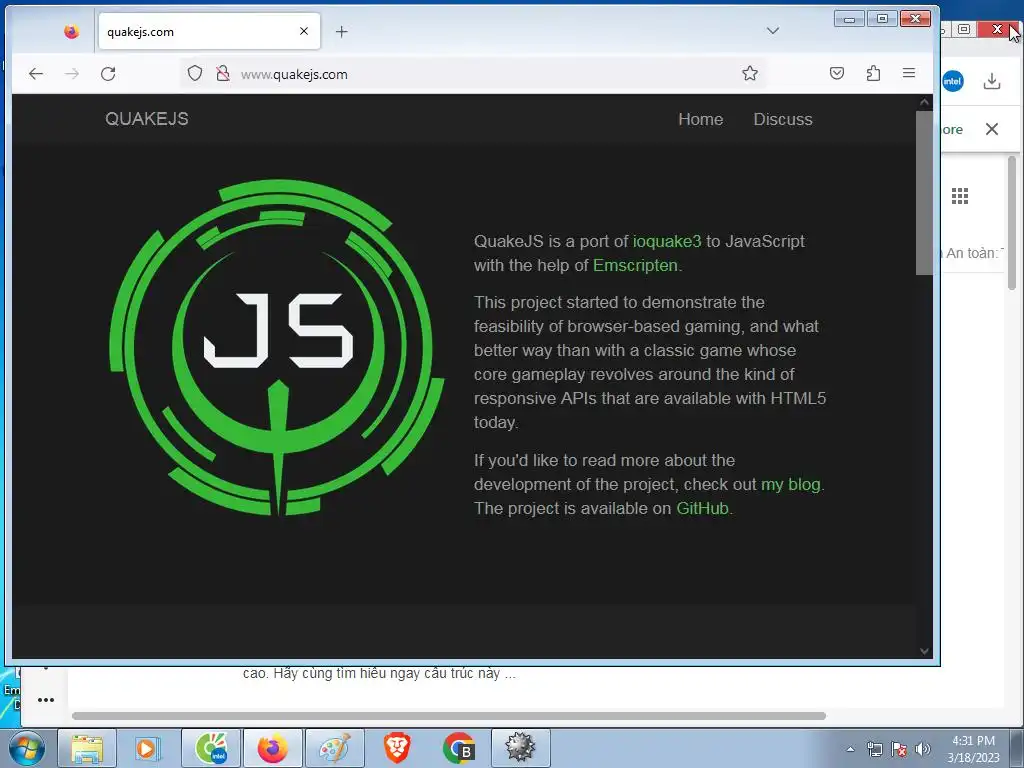
Task: Open Cốc Cốc browser taskbar icon
Action: pyautogui.click(x=211, y=748)
